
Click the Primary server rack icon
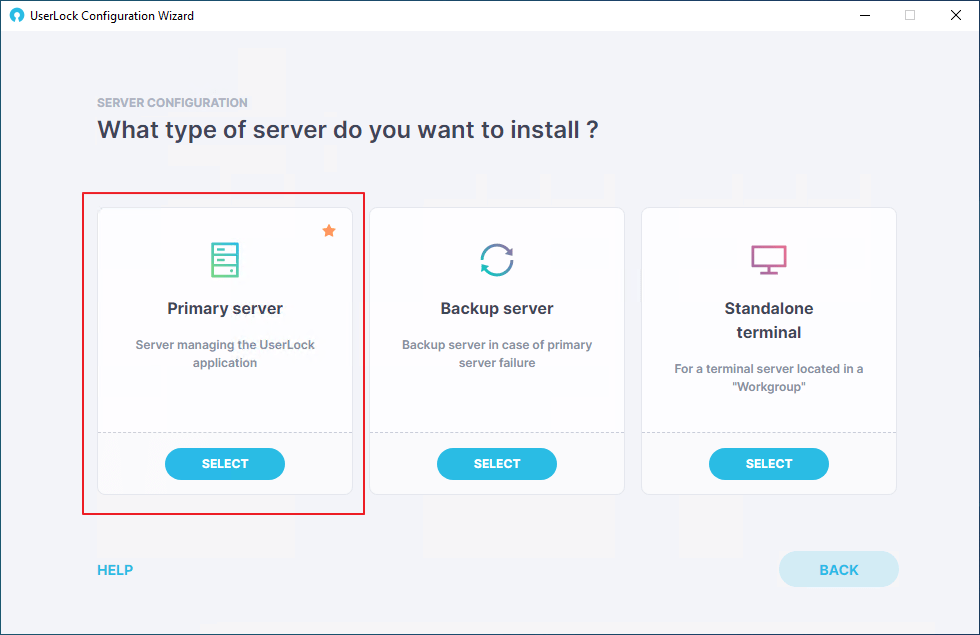click(225, 259)
